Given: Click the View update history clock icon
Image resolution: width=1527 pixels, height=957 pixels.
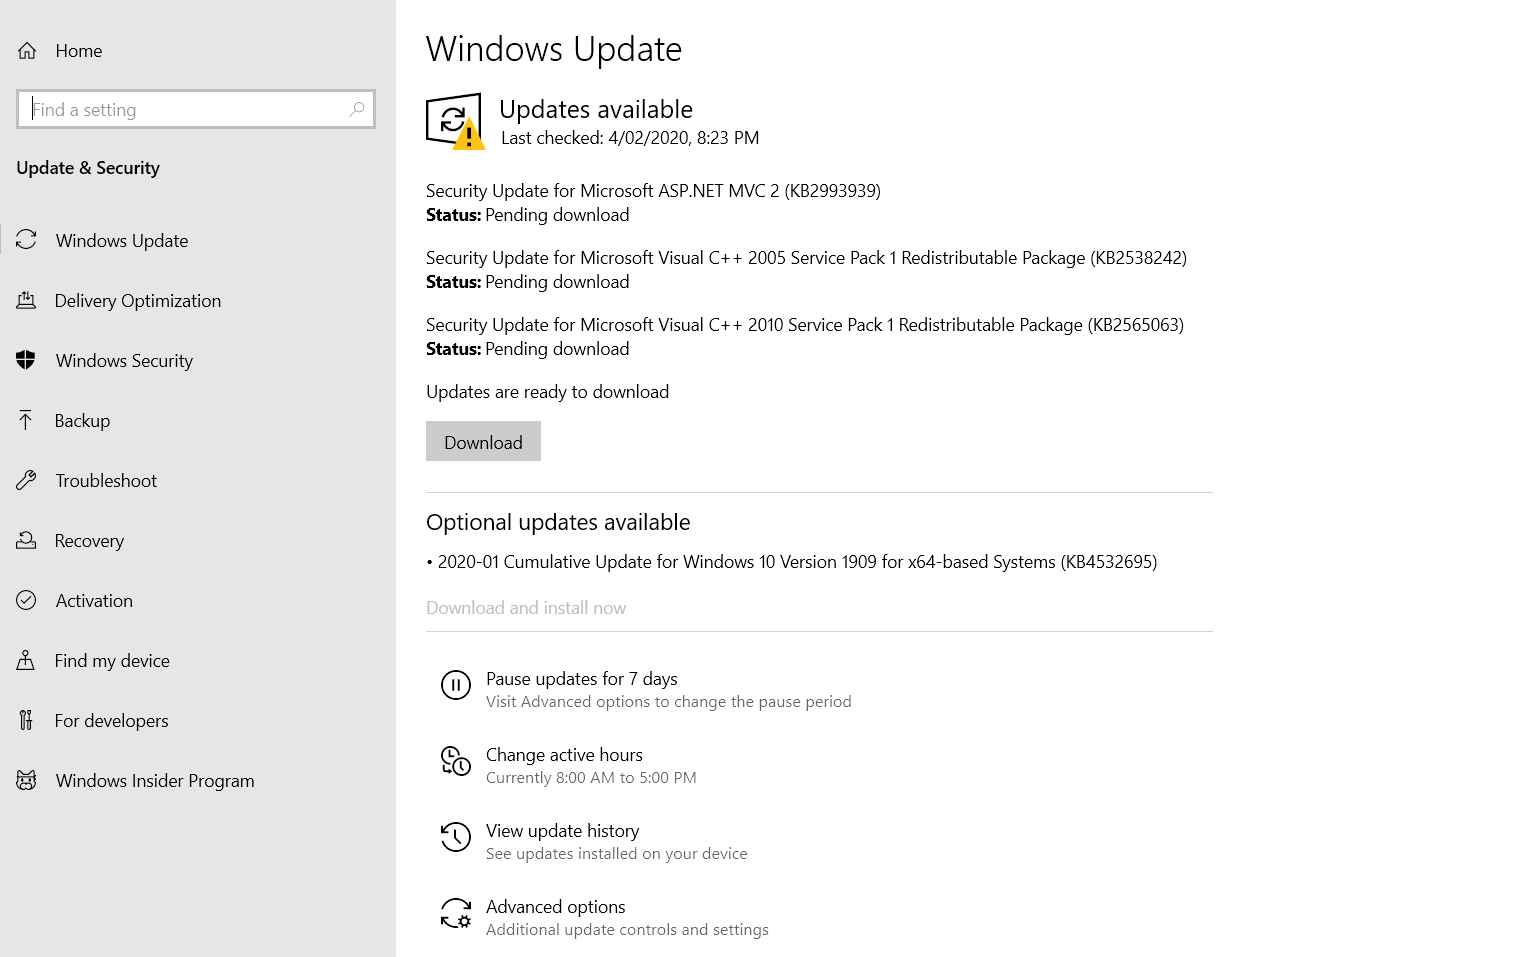Looking at the screenshot, I should pos(455,837).
